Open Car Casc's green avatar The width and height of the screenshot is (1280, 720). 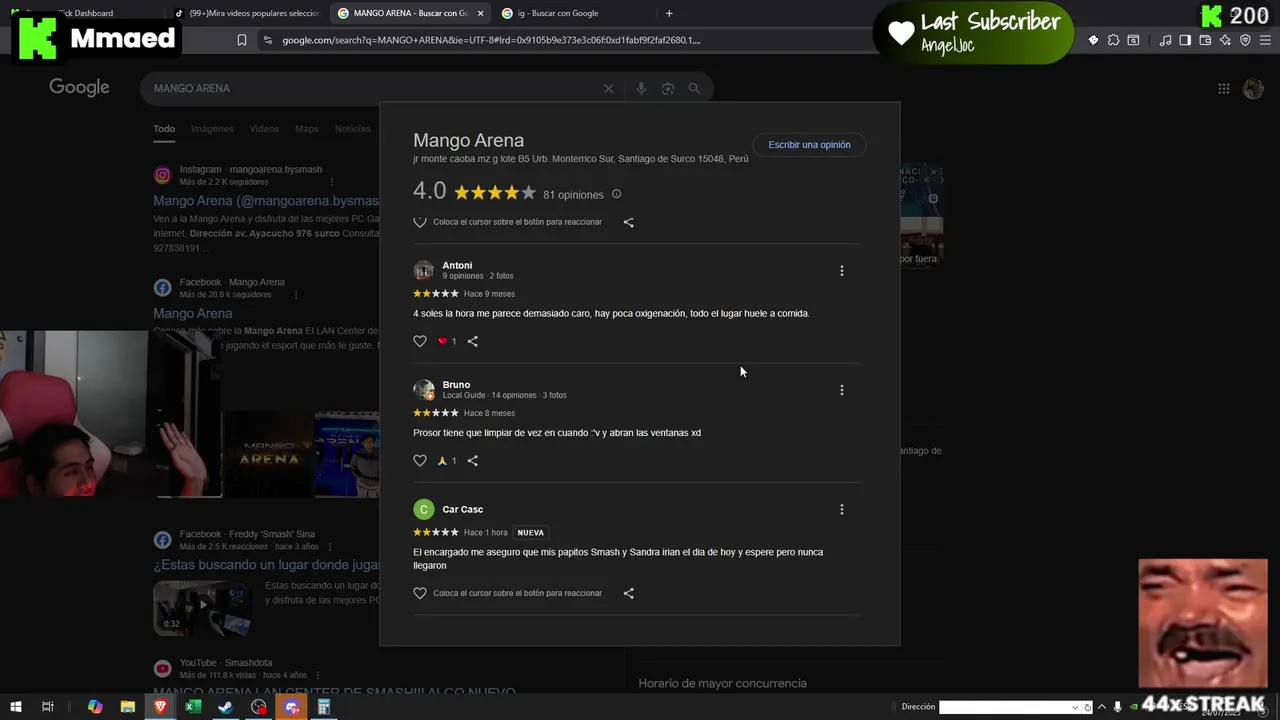(424, 509)
